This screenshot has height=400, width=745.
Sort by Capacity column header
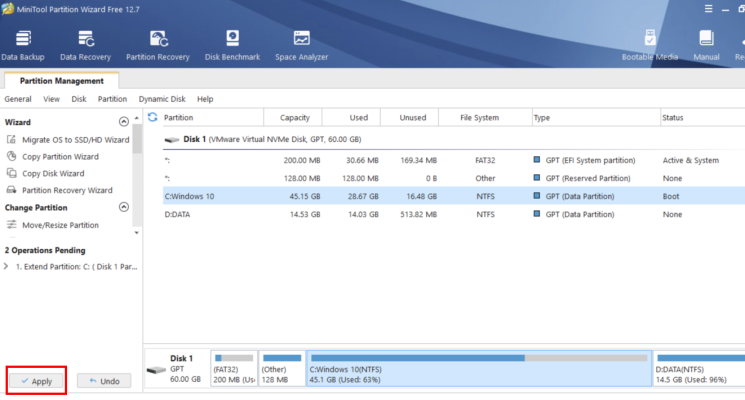pyautogui.click(x=295, y=117)
